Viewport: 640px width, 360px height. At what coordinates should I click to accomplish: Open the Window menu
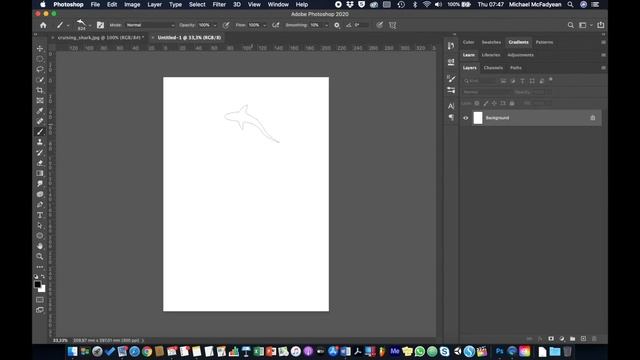[278, 4]
